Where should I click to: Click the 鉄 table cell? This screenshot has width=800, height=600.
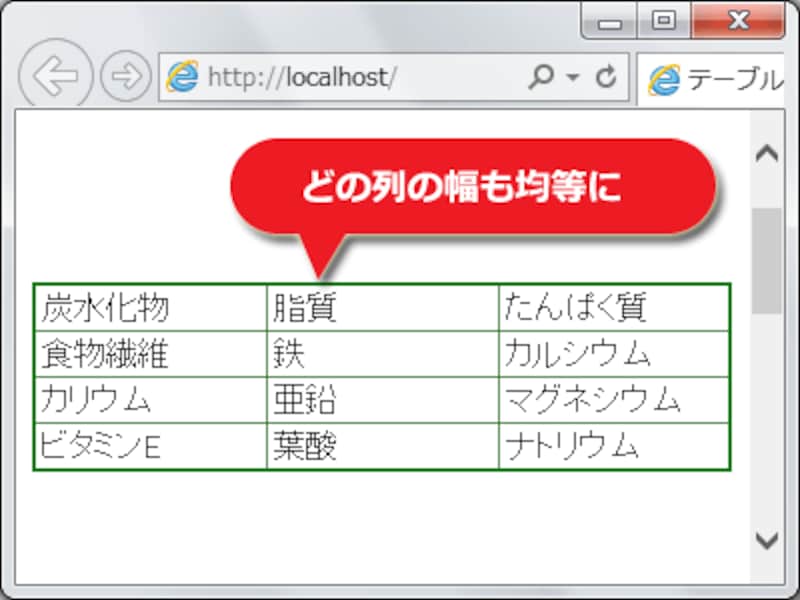(x=383, y=354)
